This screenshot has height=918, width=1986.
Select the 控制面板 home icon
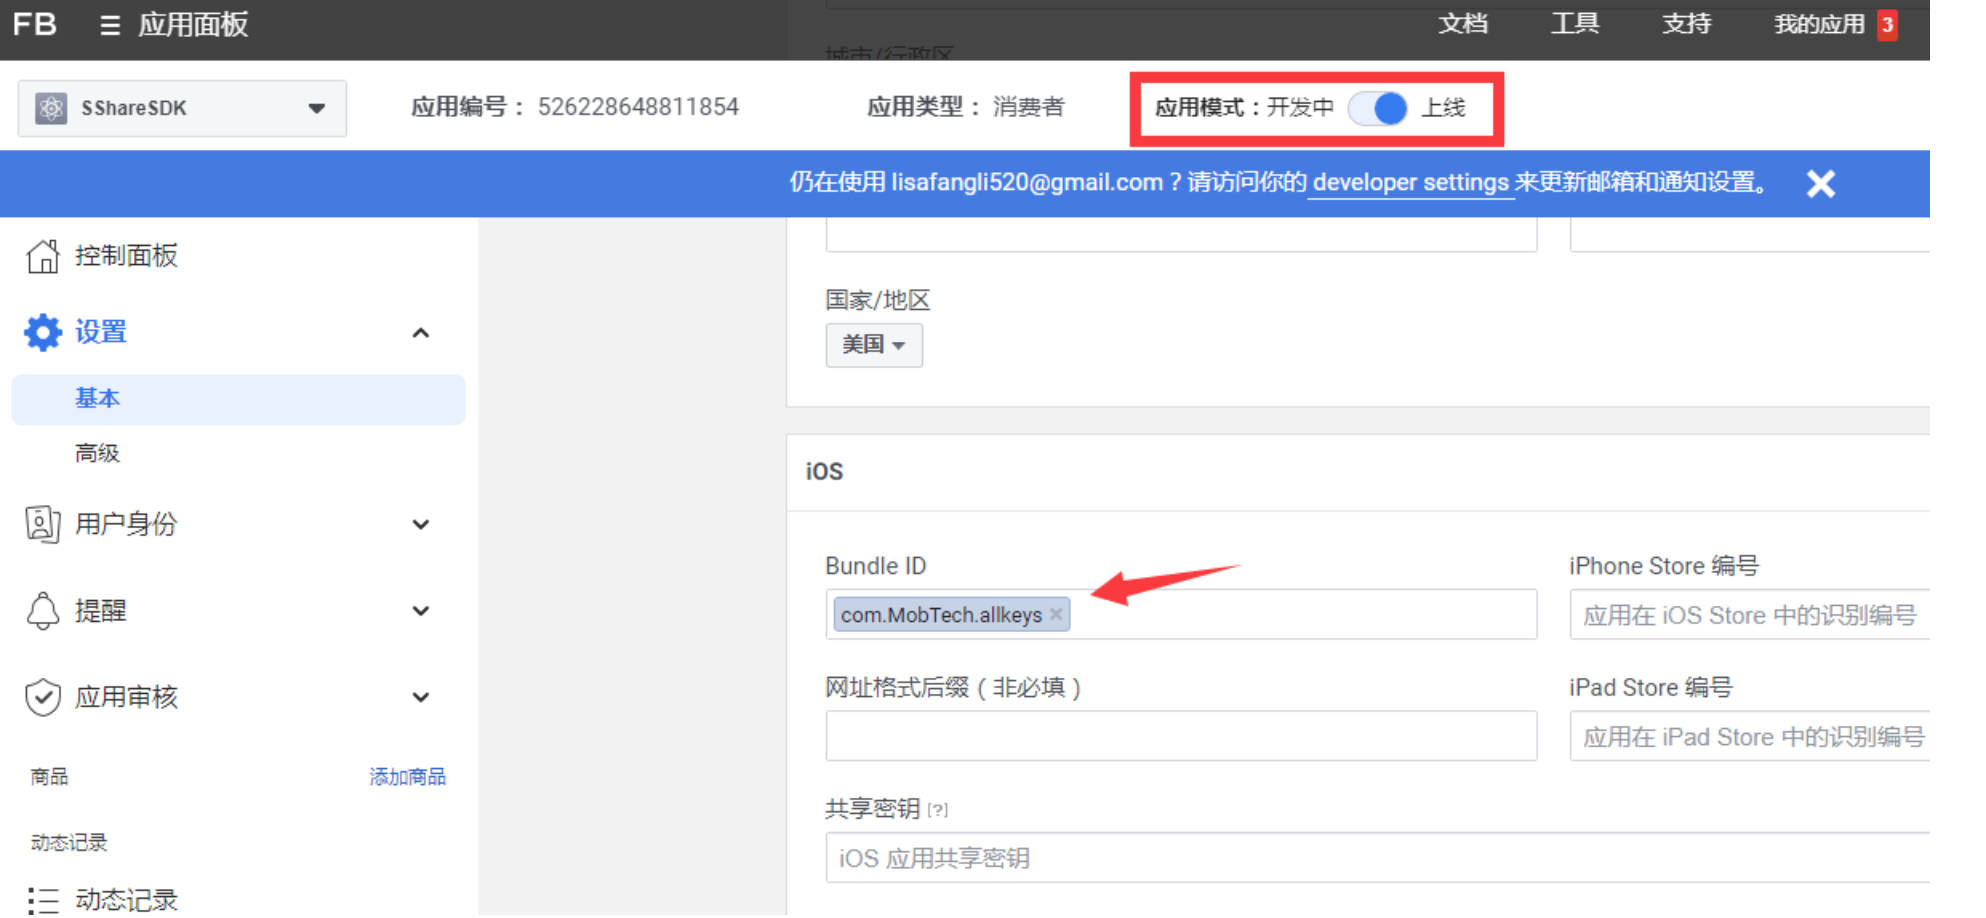[43, 255]
